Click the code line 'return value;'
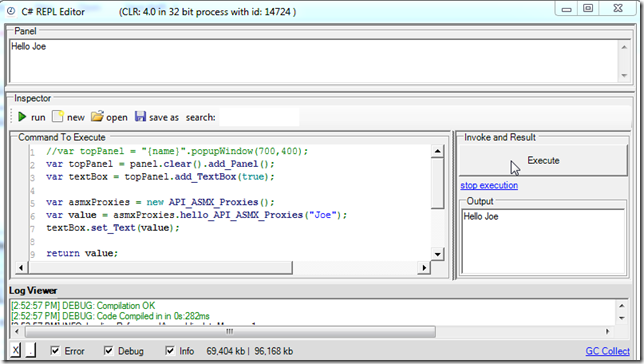 pos(82,253)
